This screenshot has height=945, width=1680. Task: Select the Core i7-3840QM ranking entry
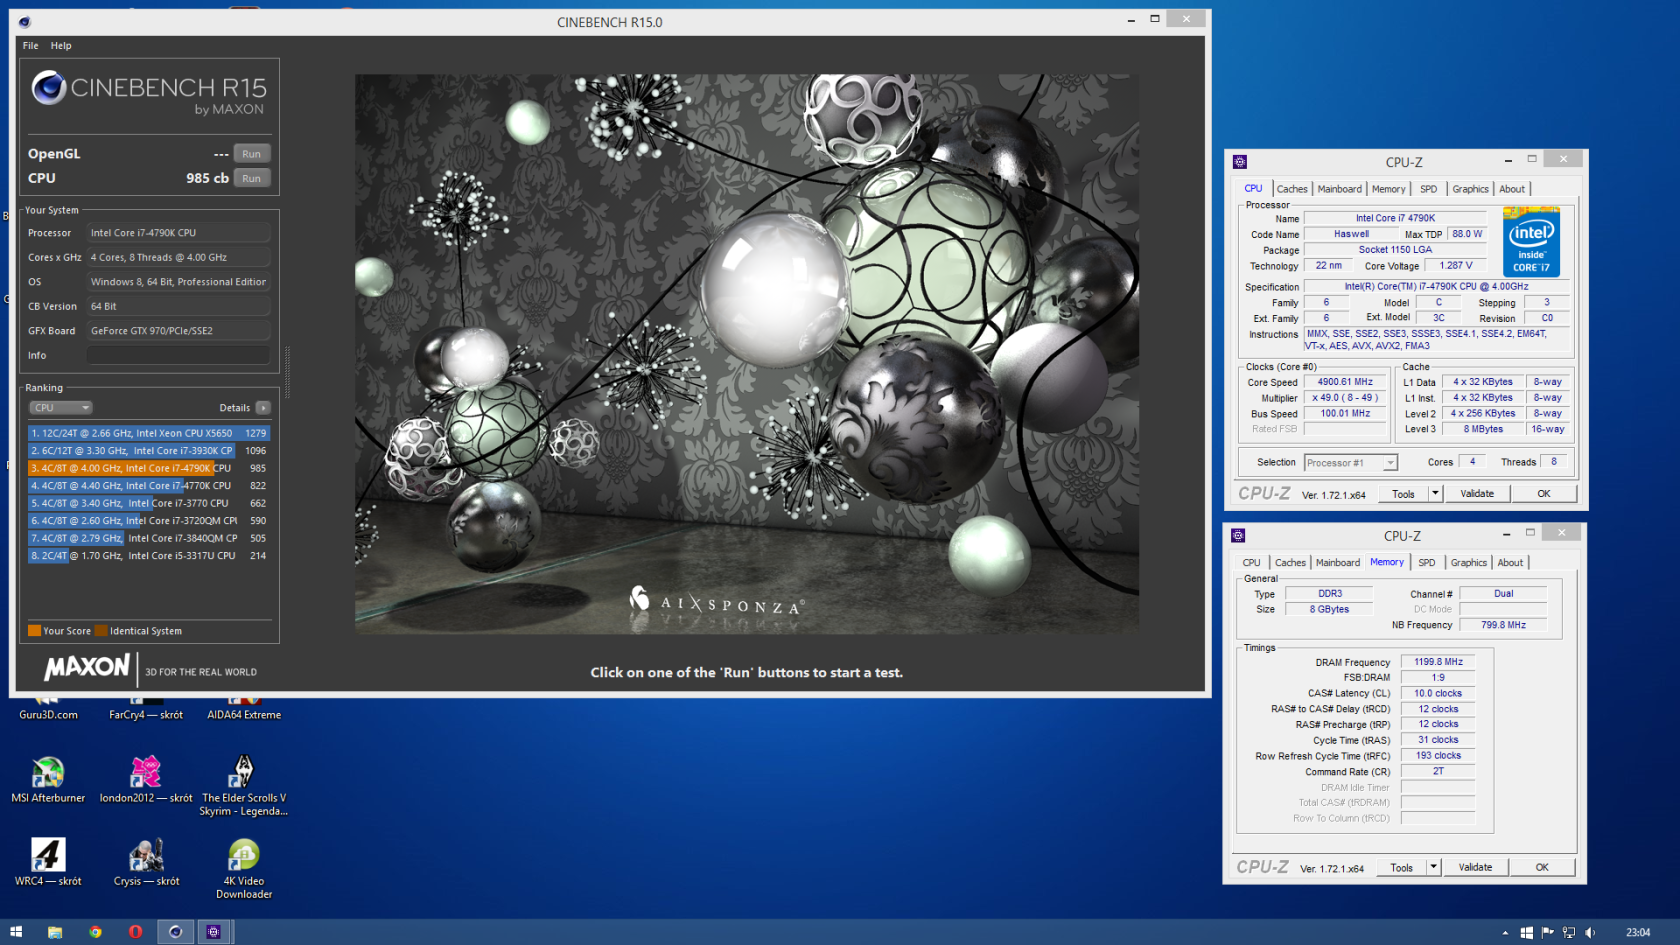point(149,538)
